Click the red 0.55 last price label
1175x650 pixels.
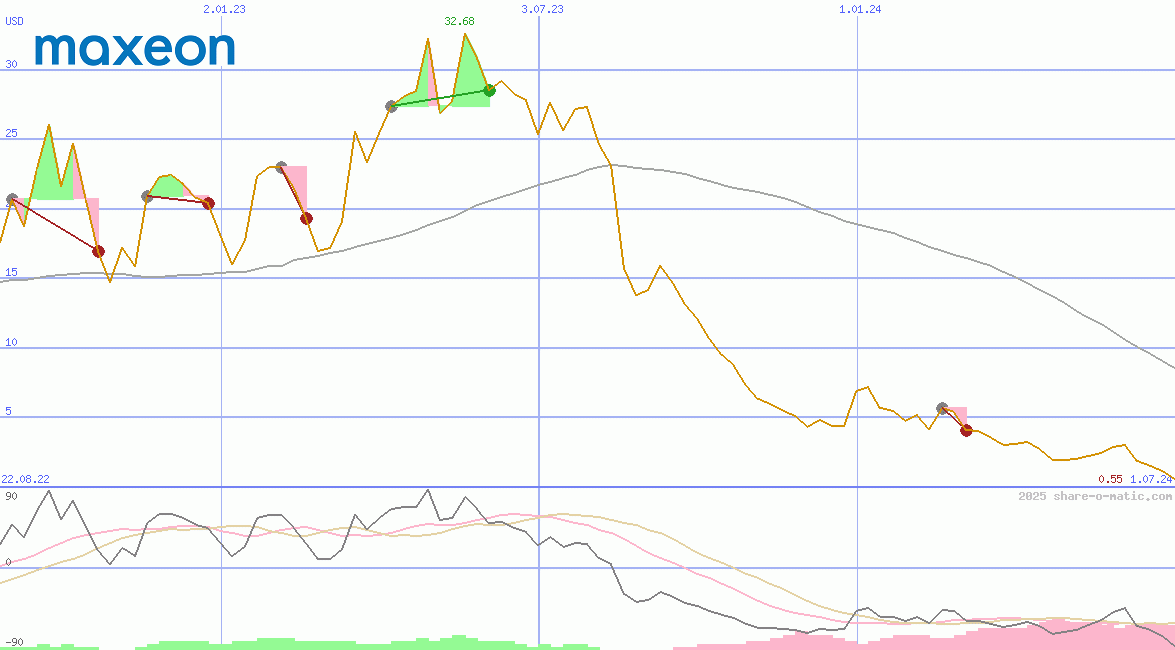(1110, 479)
